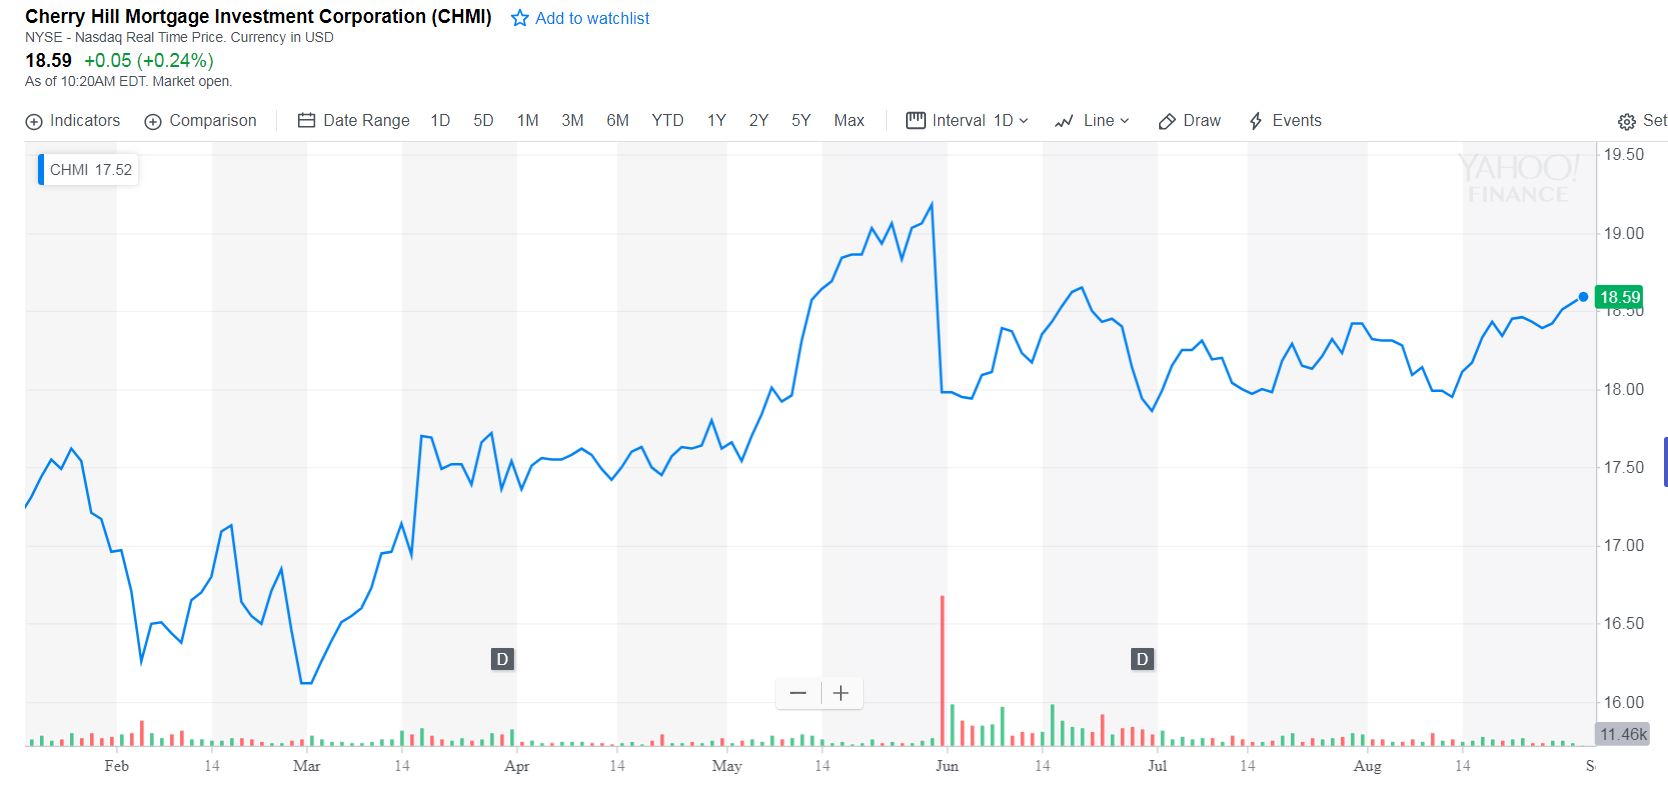This screenshot has width=1668, height=790.
Task: Open the Events lightning icon
Action: tap(1256, 122)
